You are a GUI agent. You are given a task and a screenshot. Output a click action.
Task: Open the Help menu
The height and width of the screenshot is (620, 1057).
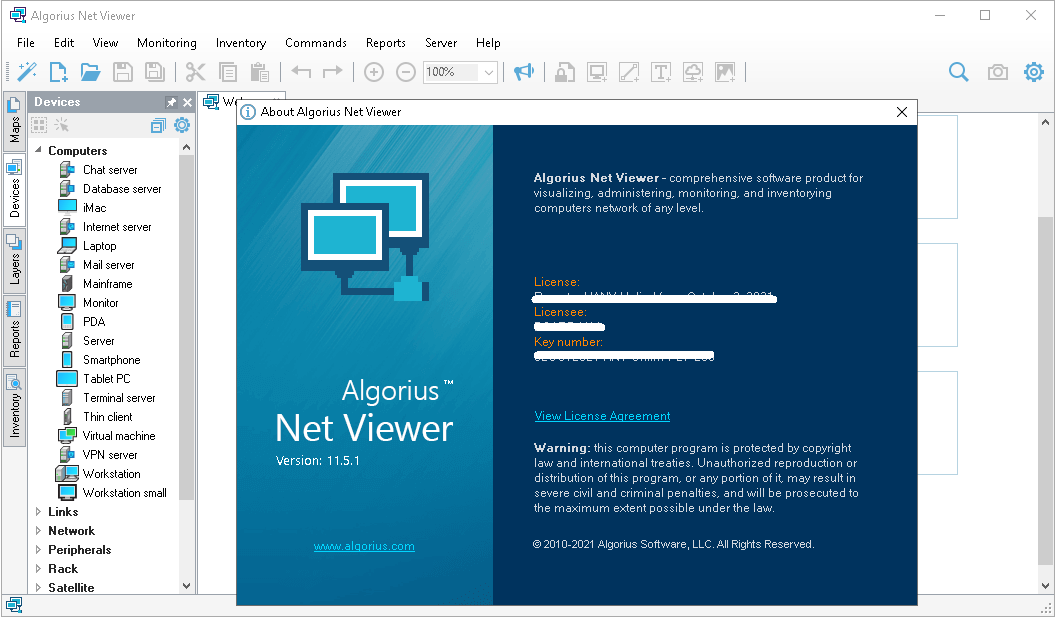(x=488, y=42)
